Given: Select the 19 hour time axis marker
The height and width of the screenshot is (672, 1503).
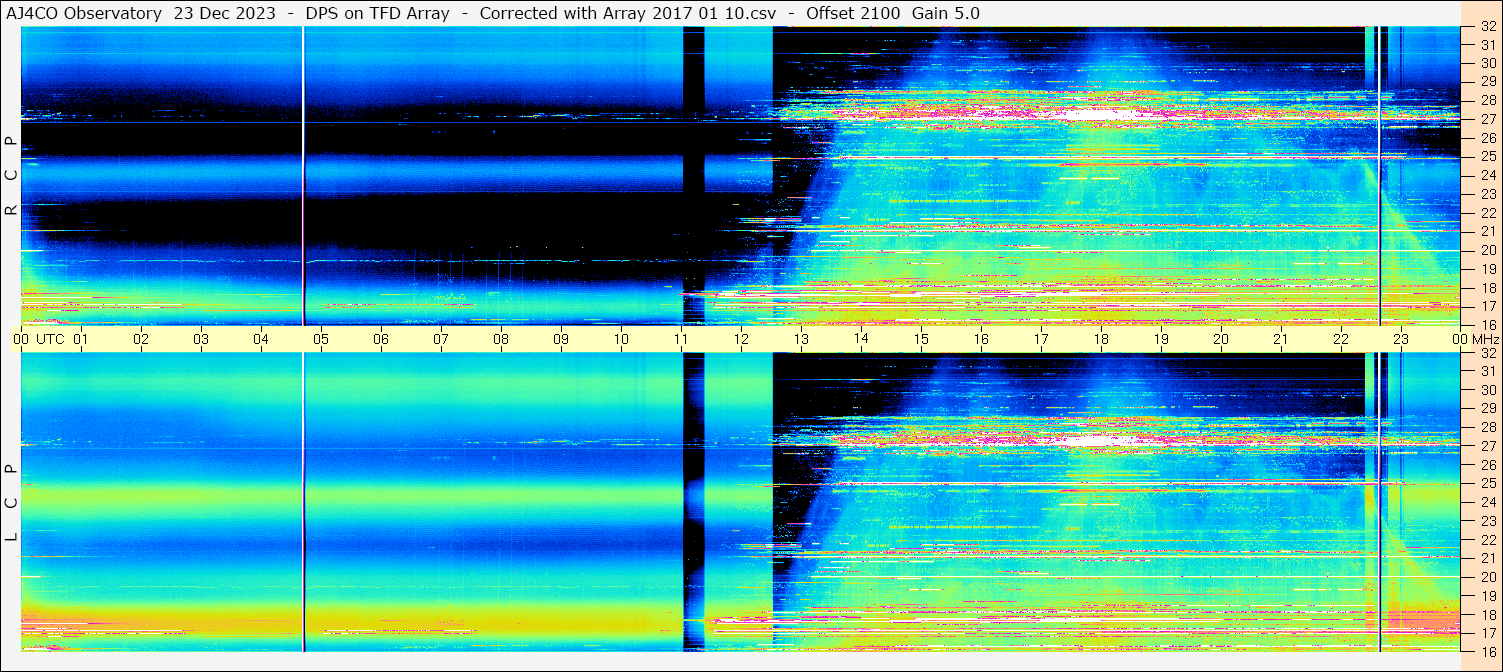Looking at the screenshot, I should (1161, 339).
